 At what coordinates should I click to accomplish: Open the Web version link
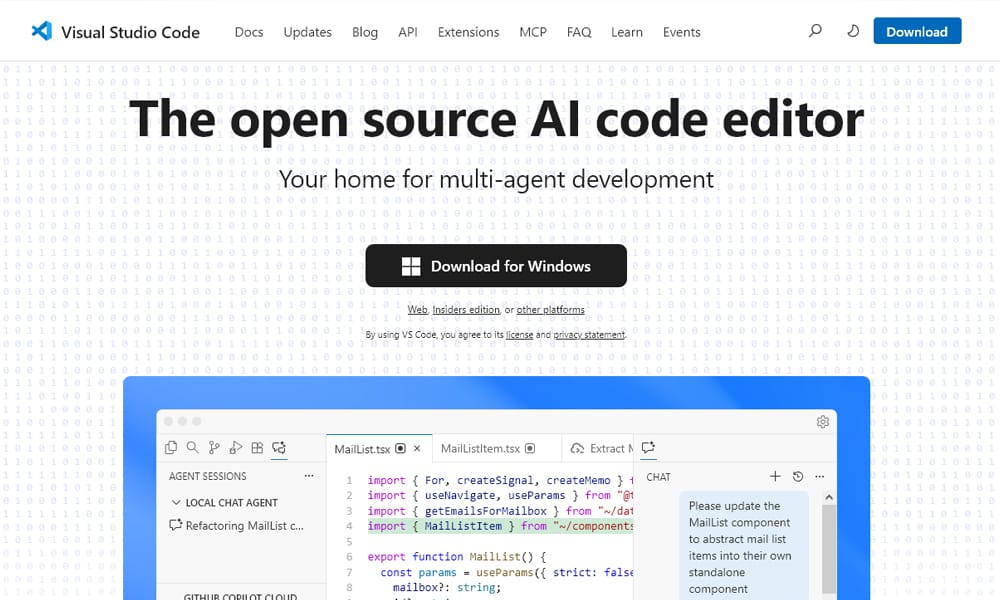coord(418,310)
